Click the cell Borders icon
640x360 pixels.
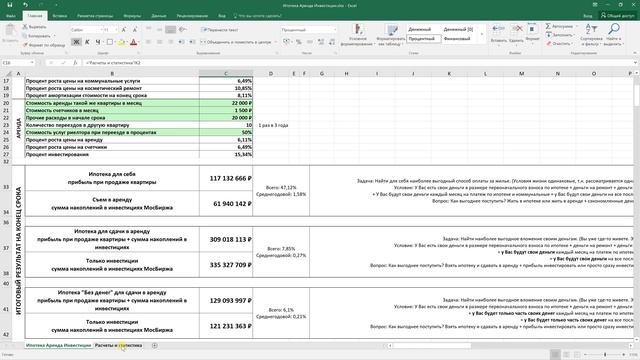coord(109,42)
